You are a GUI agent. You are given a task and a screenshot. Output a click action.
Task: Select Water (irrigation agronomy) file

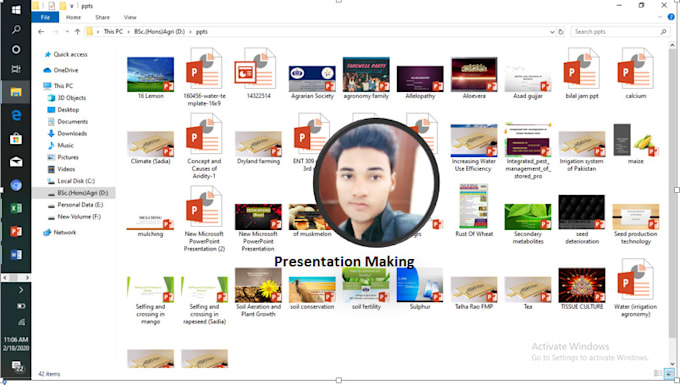(x=635, y=288)
